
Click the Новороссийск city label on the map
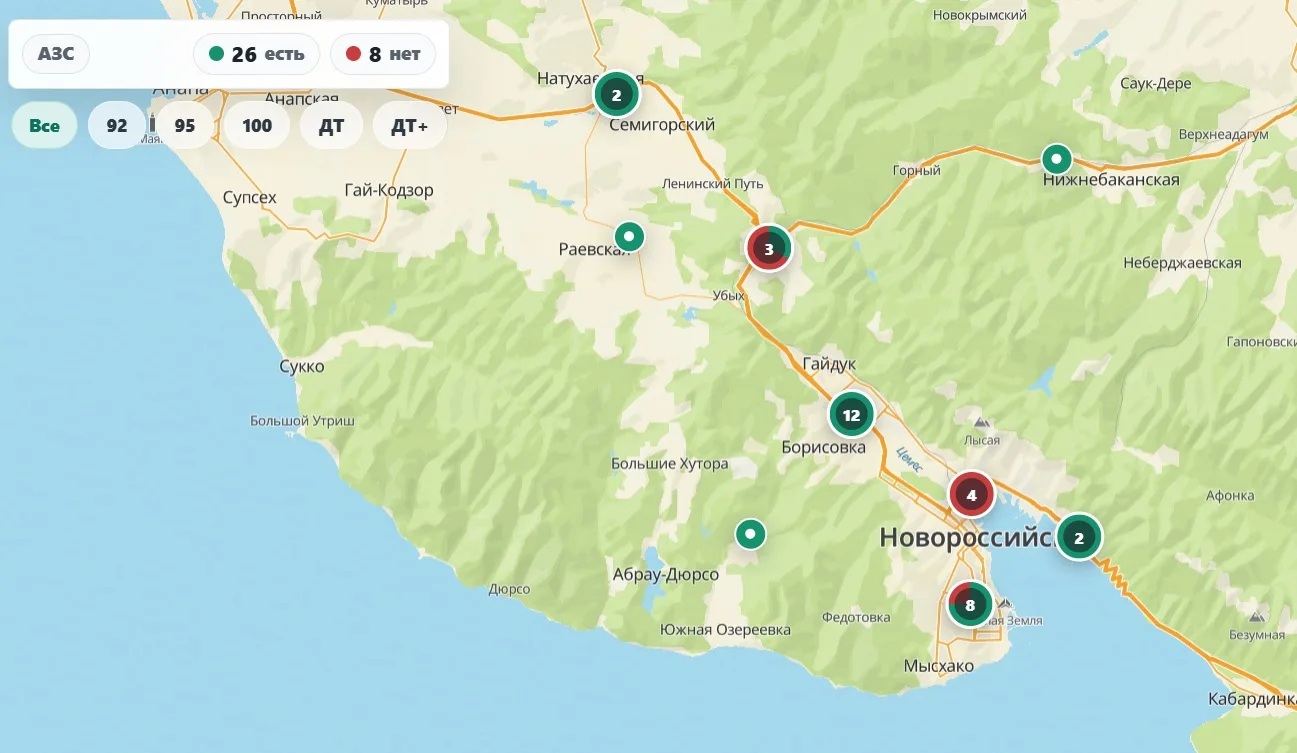pos(968,537)
